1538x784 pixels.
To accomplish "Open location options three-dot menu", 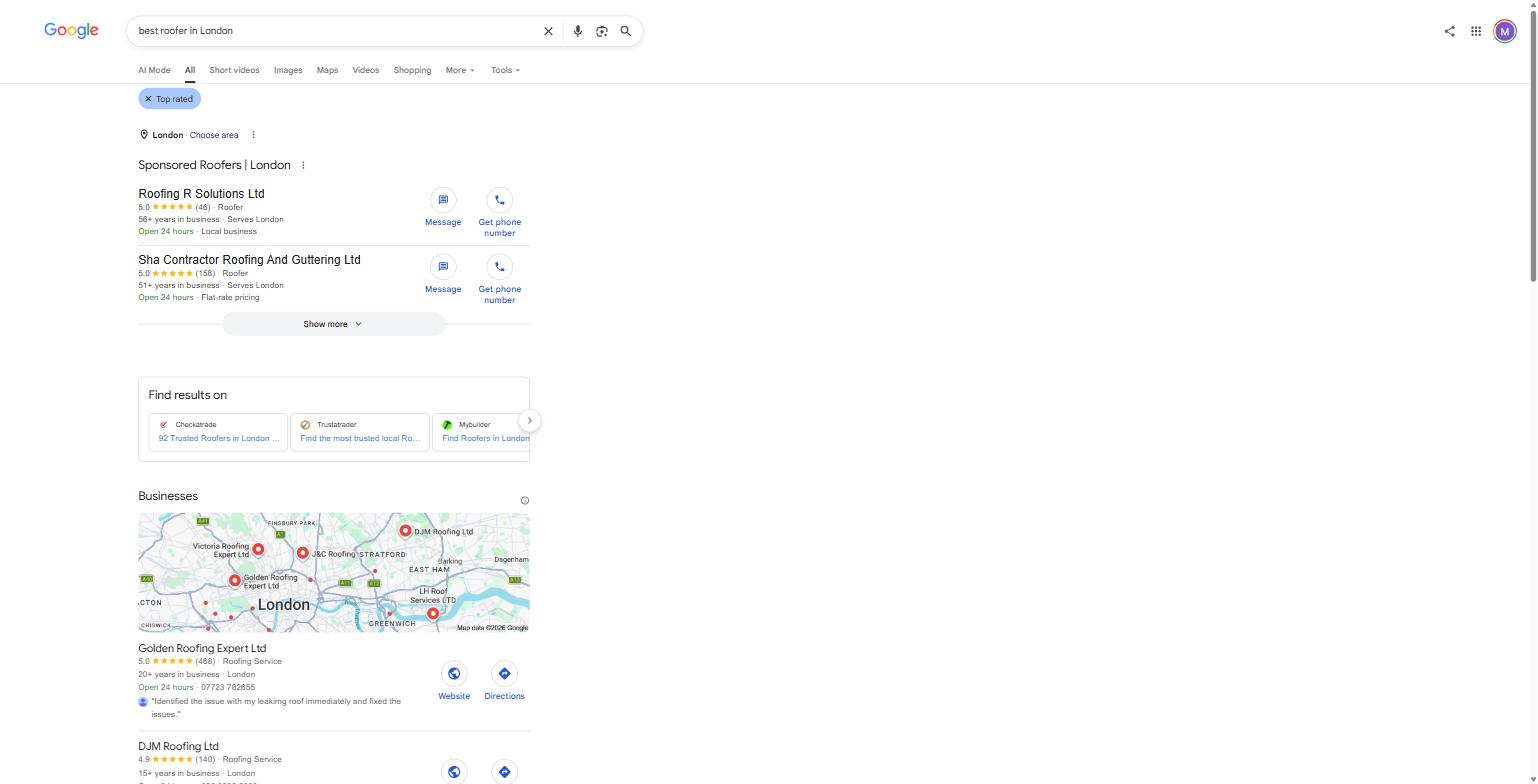I will (253, 135).
